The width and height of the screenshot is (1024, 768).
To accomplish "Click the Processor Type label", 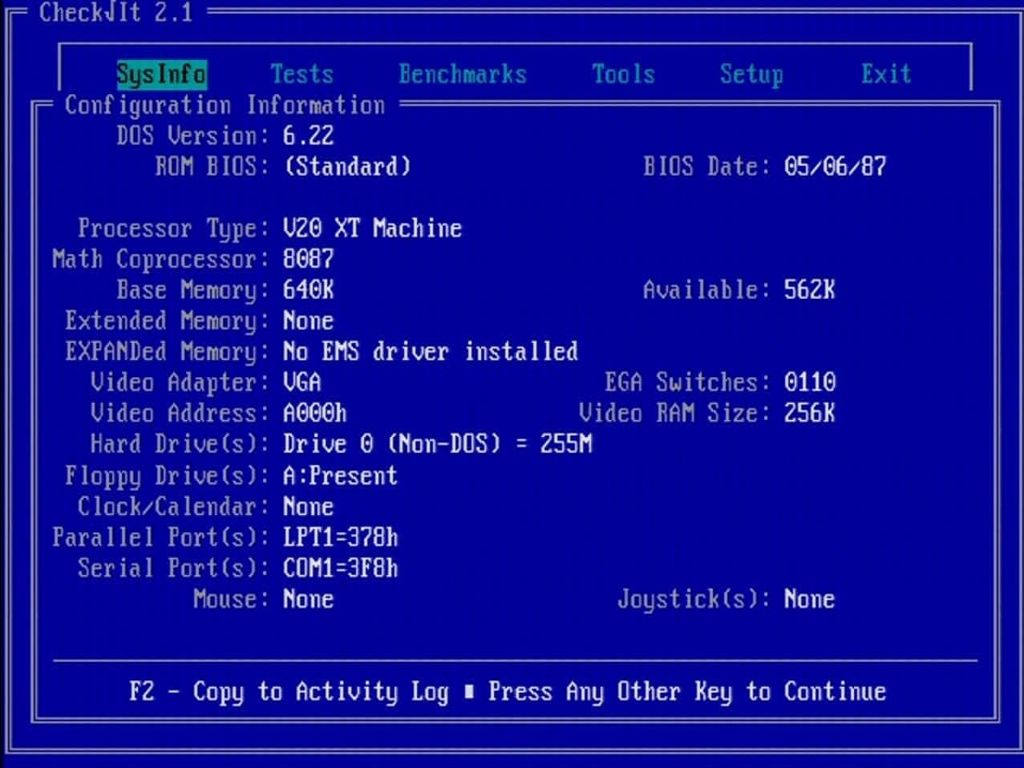I will click(x=173, y=229).
